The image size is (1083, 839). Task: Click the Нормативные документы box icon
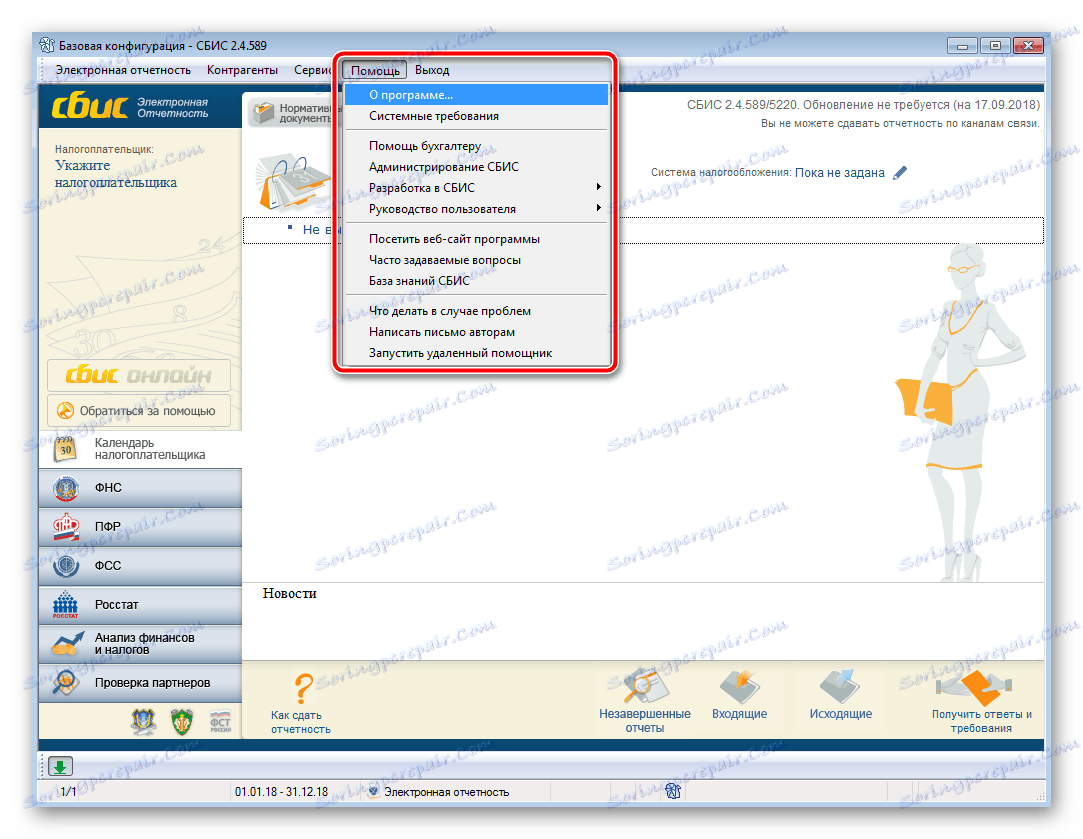[264, 113]
